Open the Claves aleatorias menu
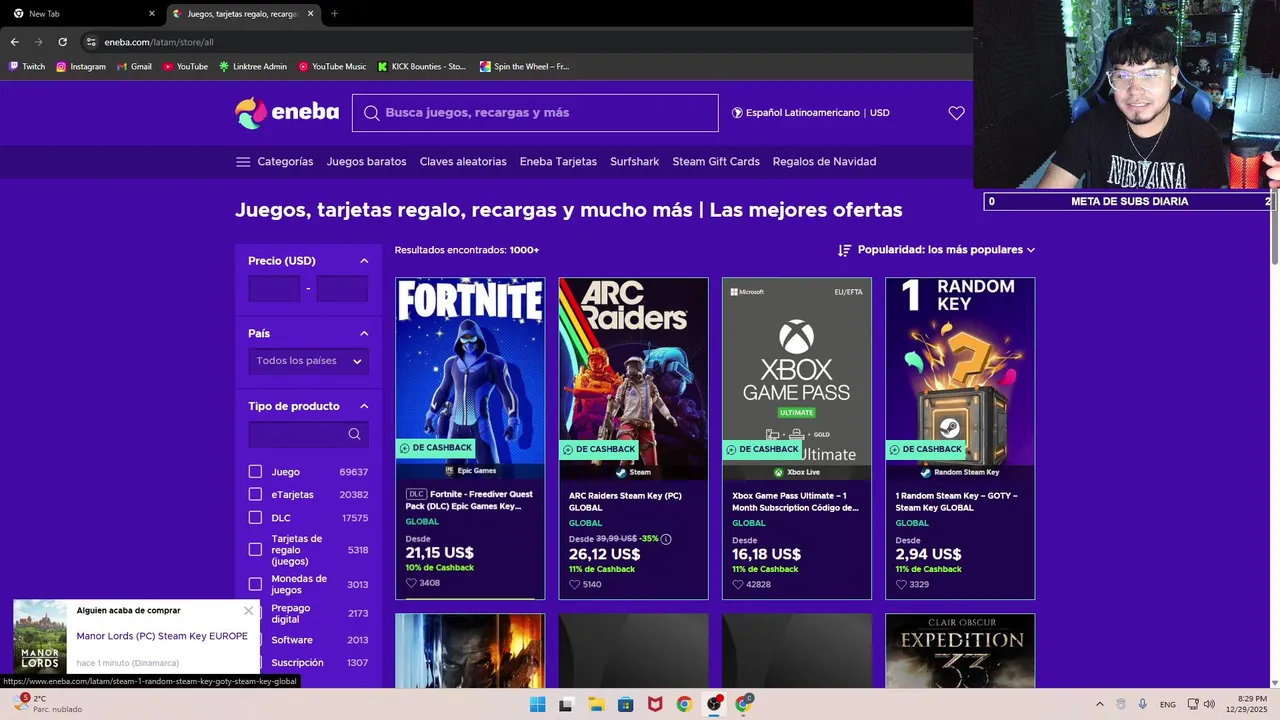Image resolution: width=1280 pixels, height=720 pixels. point(463,162)
